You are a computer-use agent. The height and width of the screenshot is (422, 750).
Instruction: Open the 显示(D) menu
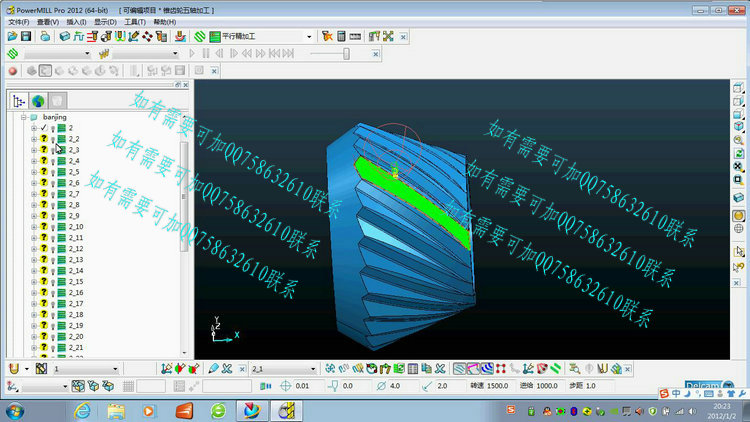[105, 22]
